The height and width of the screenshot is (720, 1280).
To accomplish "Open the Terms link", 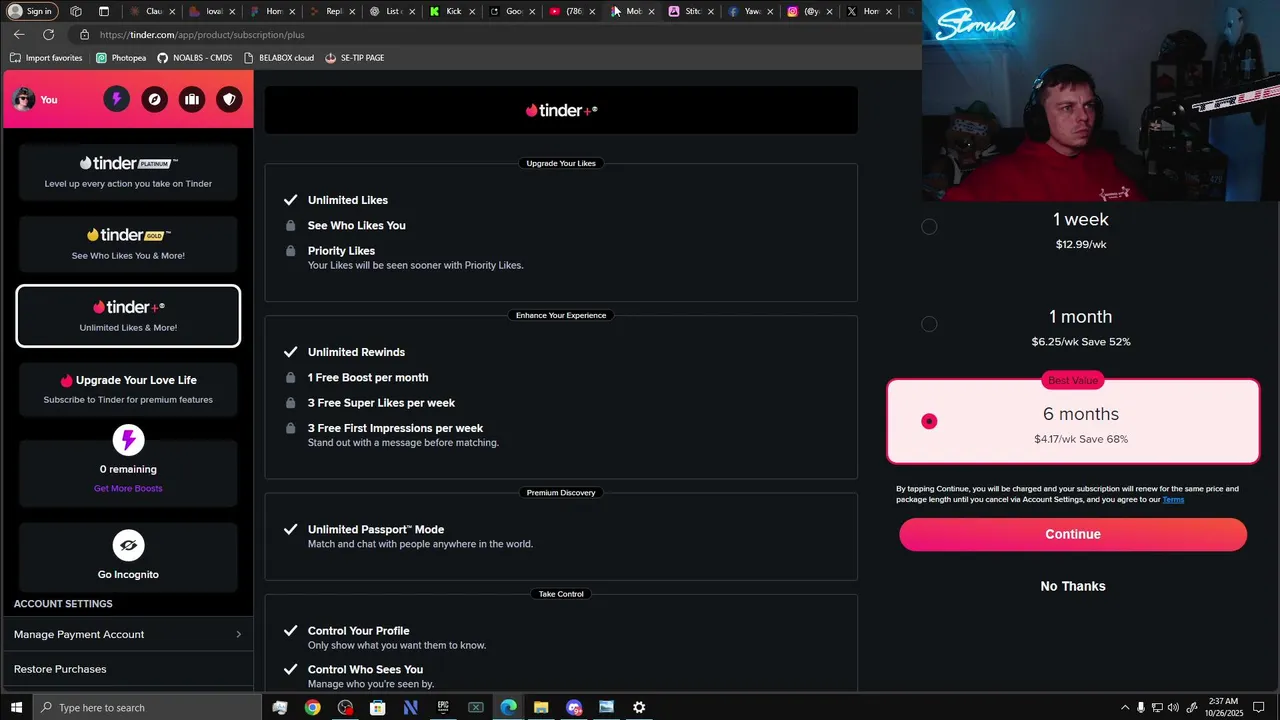I will click(x=1173, y=500).
